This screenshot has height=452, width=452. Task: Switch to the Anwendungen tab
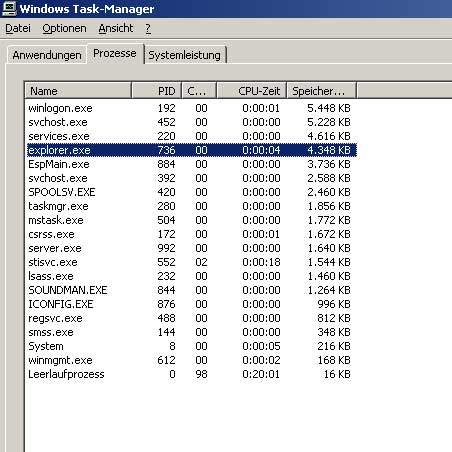click(47, 55)
